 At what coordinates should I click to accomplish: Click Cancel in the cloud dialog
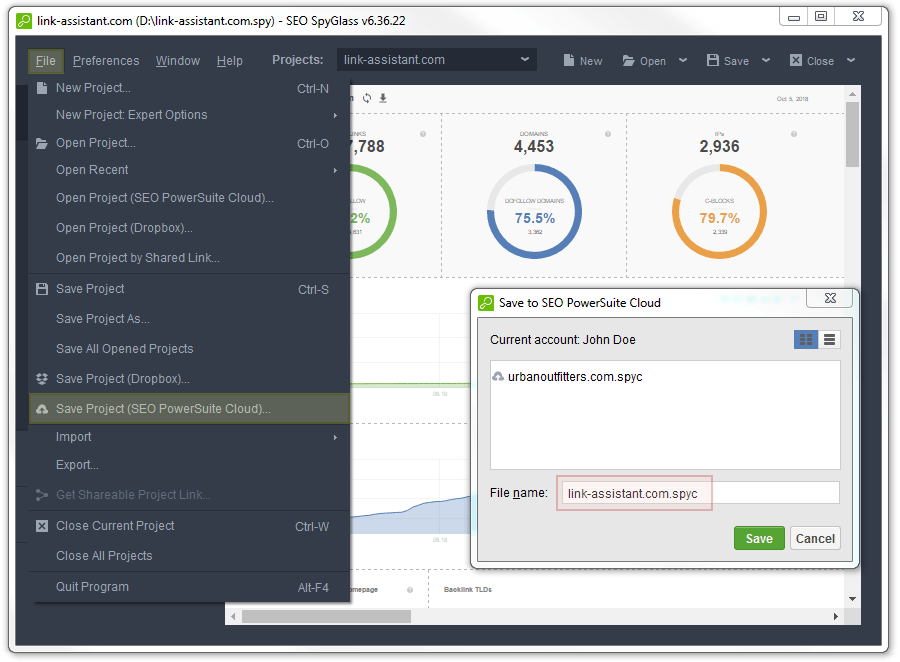(x=815, y=539)
